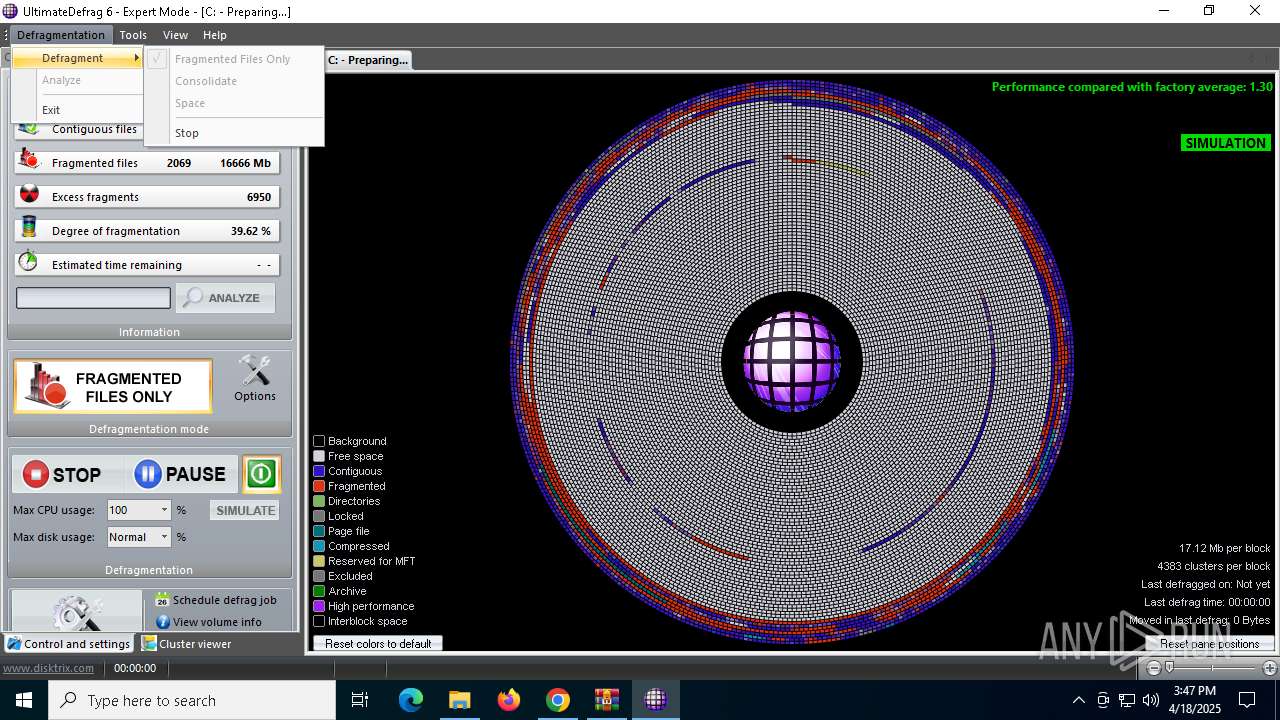Open the Tools menu
1280x720 pixels.
[133, 35]
